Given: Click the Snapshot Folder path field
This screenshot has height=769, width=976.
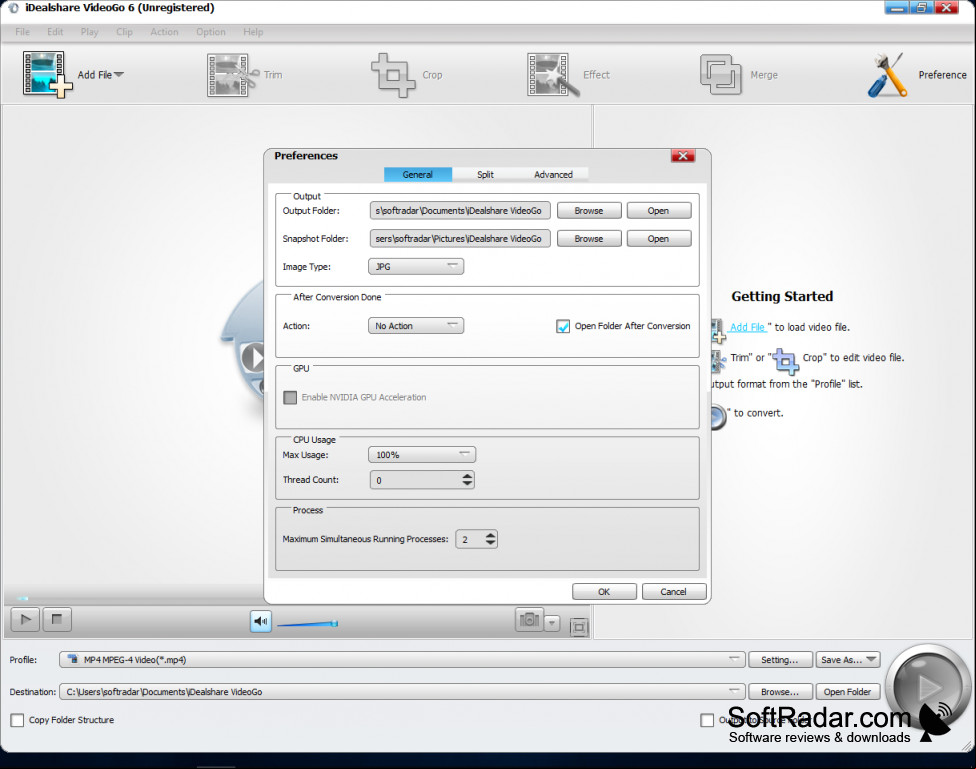Looking at the screenshot, I should (x=460, y=238).
